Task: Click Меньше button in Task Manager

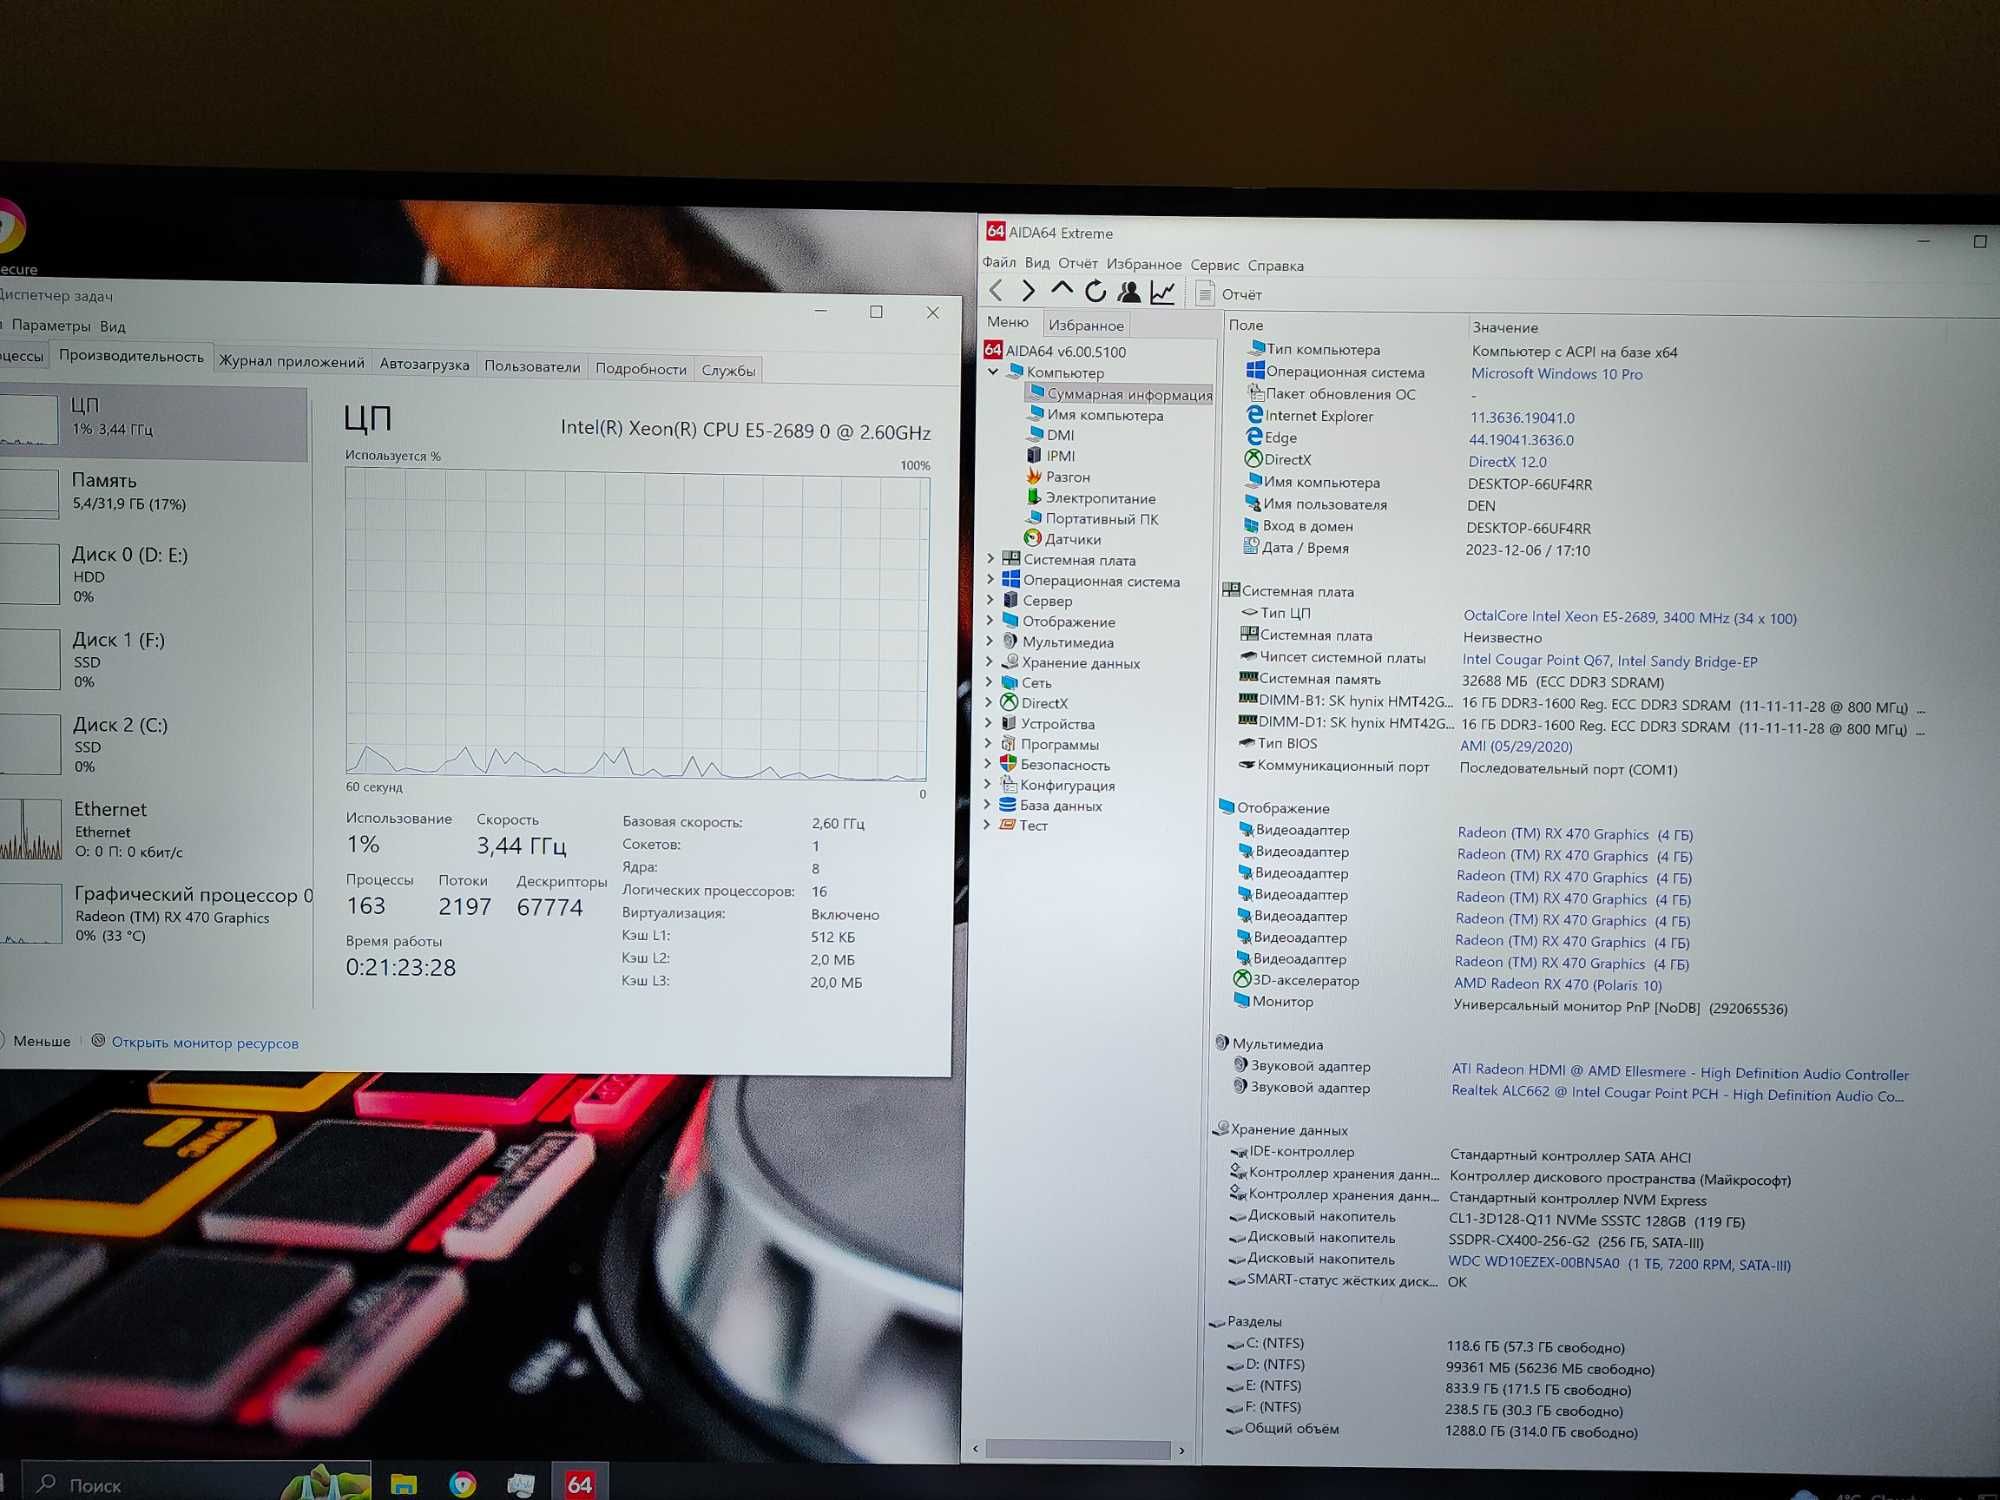Action: 47,1043
